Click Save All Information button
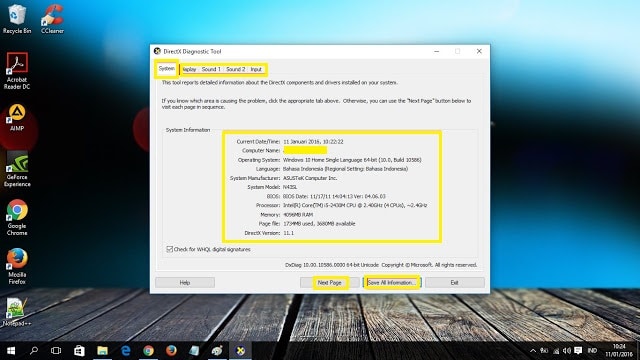 (x=391, y=282)
